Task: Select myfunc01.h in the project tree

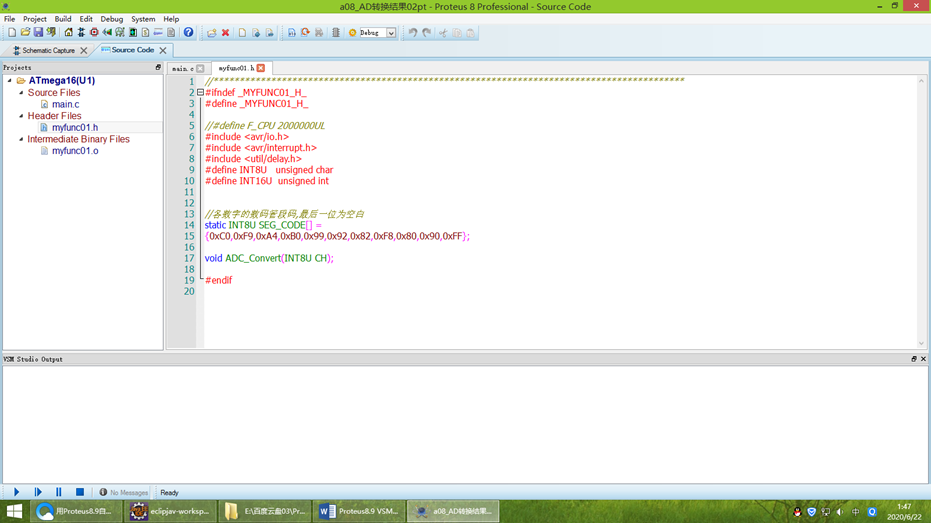Action: [75, 127]
